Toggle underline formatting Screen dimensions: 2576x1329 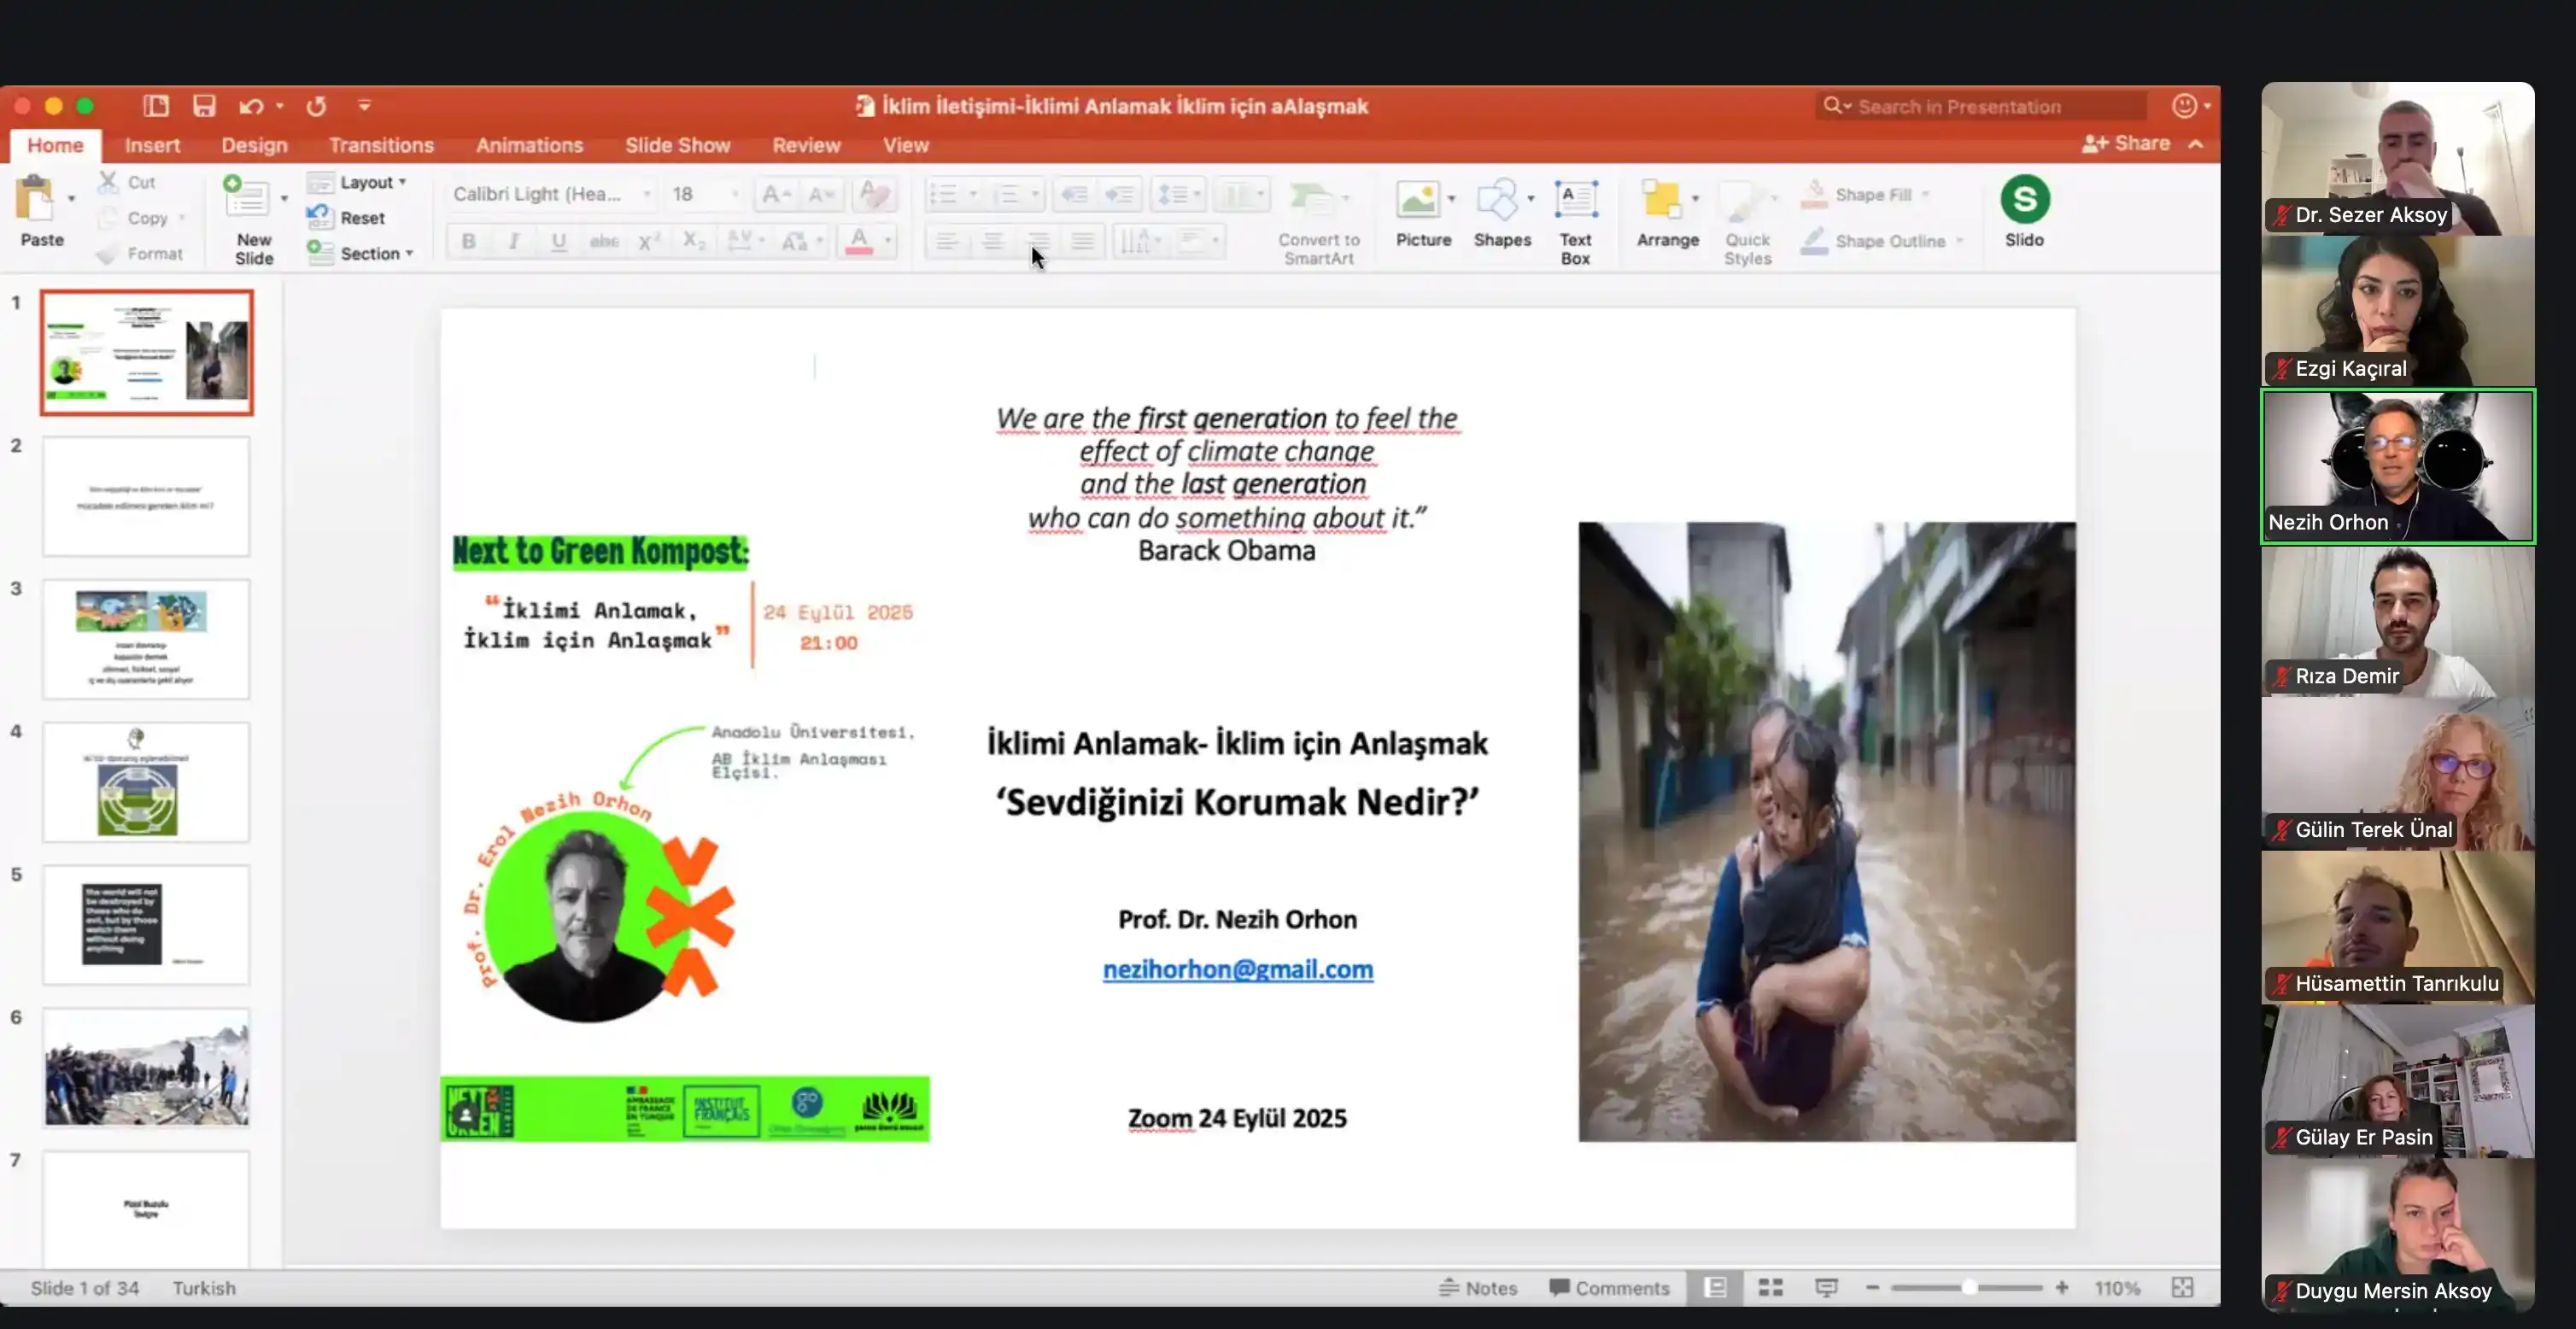click(x=558, y=241)
